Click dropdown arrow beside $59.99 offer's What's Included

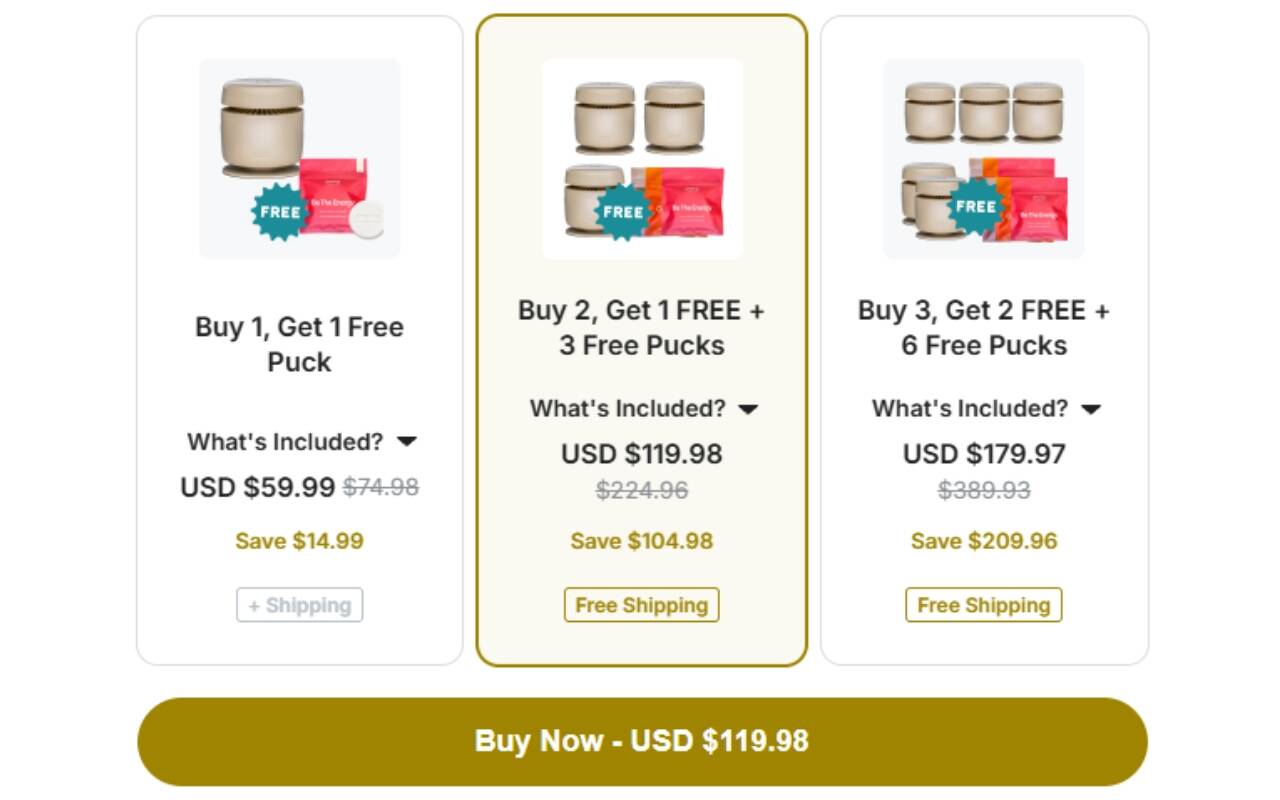tap(407, 441)
